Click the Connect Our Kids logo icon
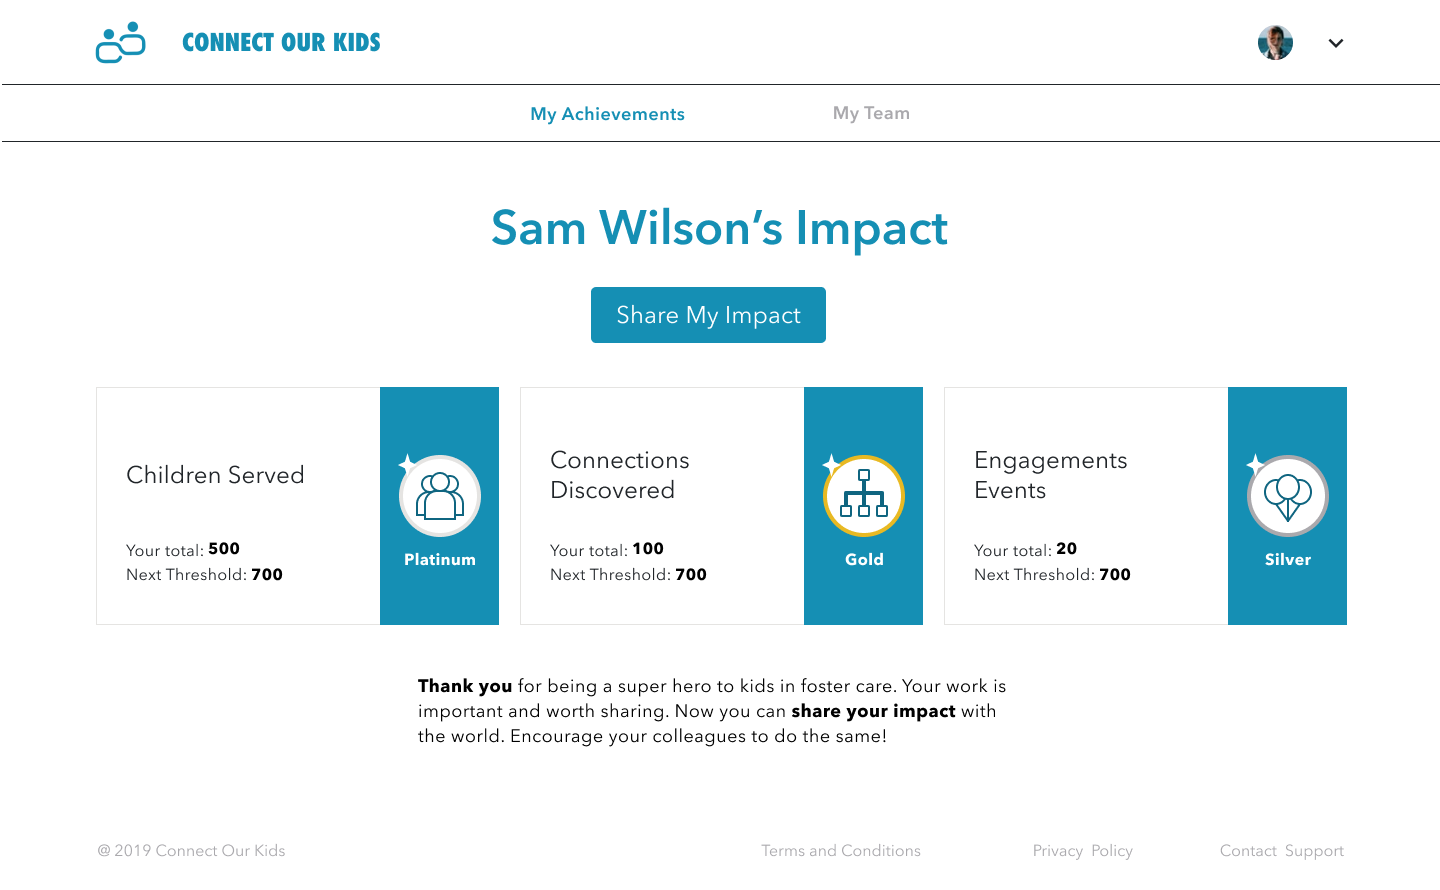This screenshot has height=890, width=1440. click(121, 43)
